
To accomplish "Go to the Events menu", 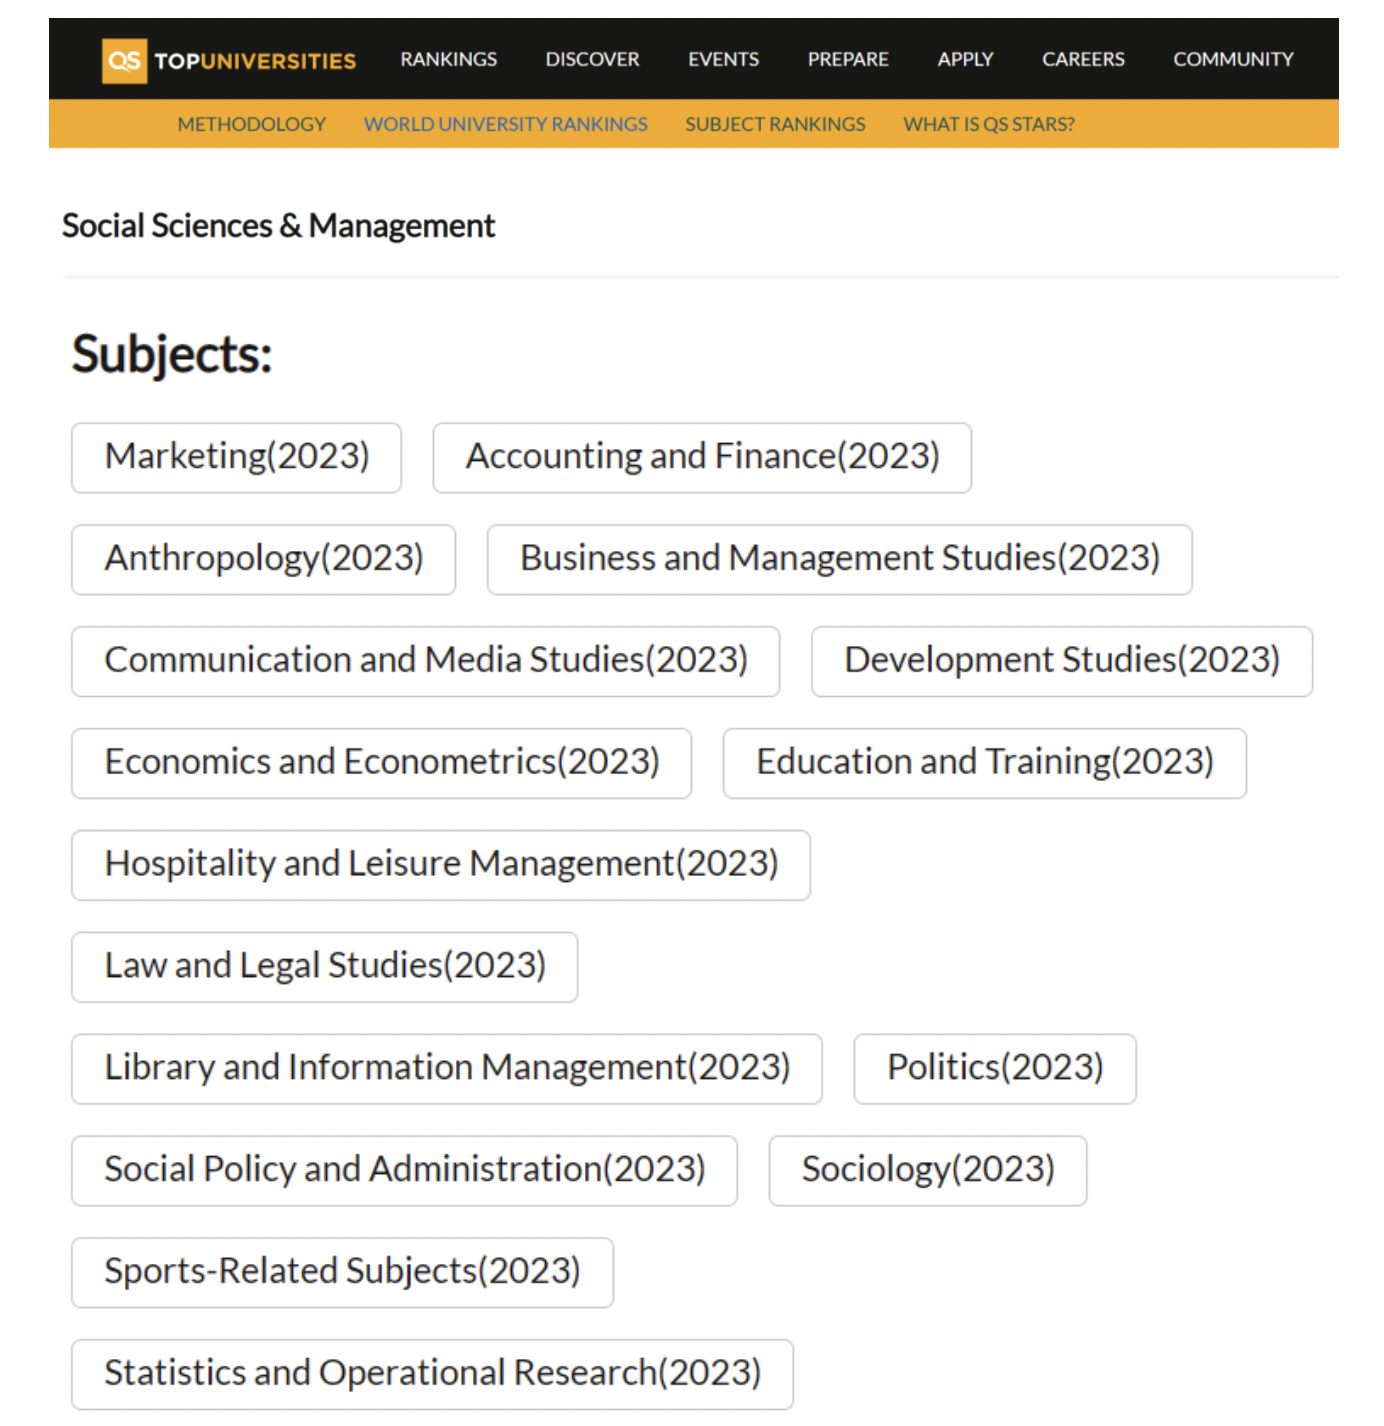I will click(723, 59).
